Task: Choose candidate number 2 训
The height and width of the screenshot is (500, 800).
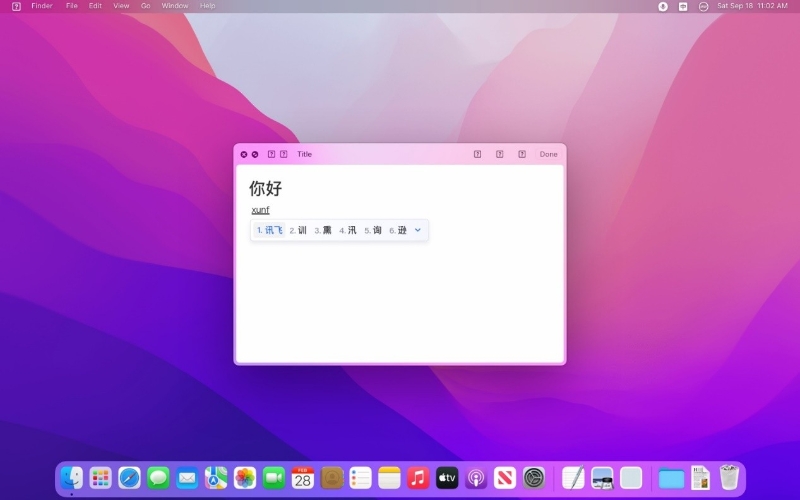Action: (x=298, y=230)
